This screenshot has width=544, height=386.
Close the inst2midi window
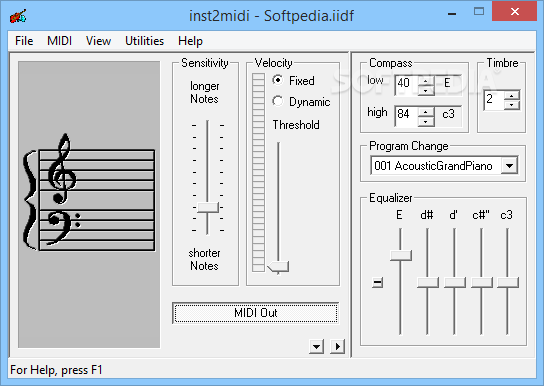[x=515, y=12]
